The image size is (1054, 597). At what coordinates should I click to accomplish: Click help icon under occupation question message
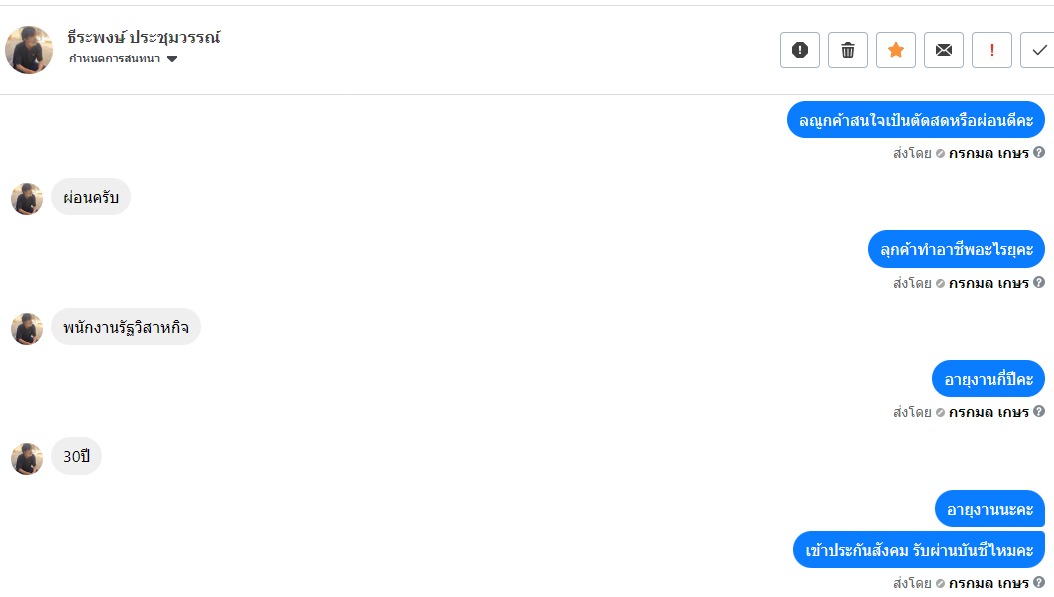coord(1039,283)
